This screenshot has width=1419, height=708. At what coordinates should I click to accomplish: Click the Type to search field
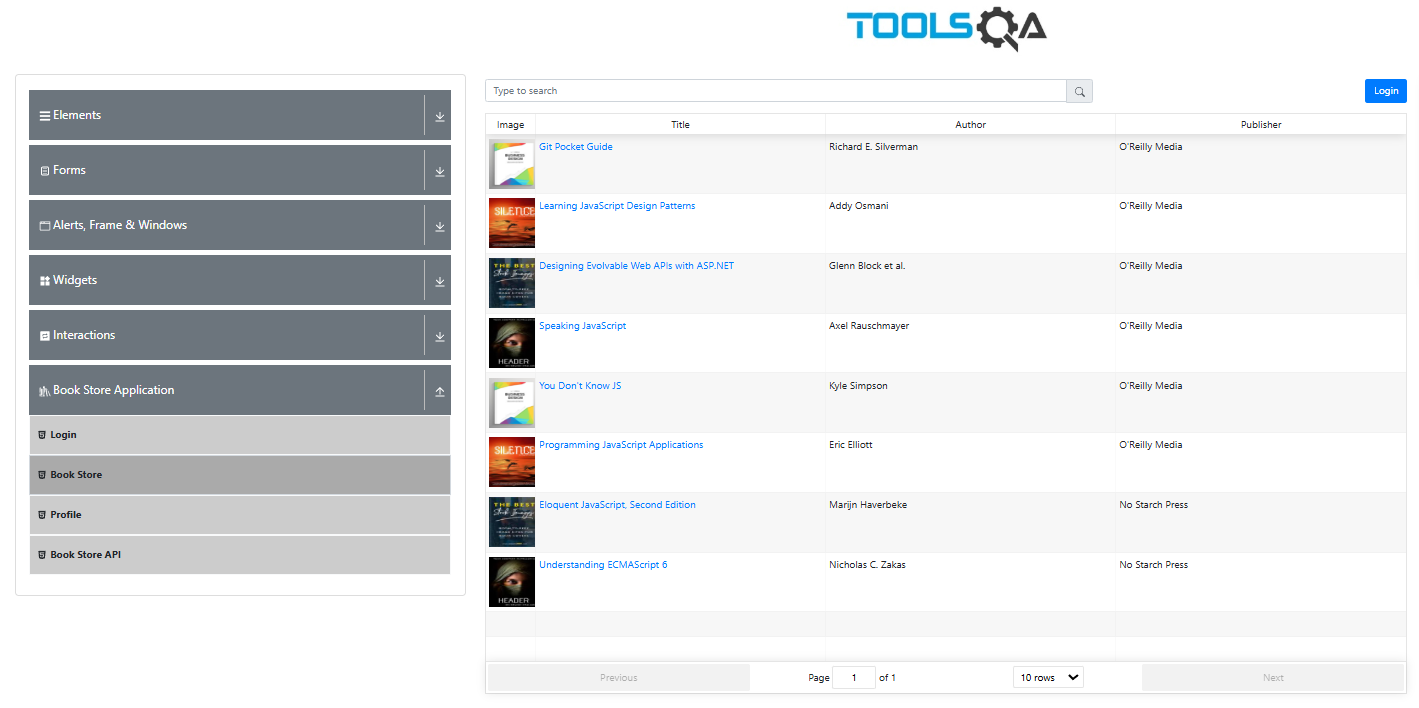[775, 91]
